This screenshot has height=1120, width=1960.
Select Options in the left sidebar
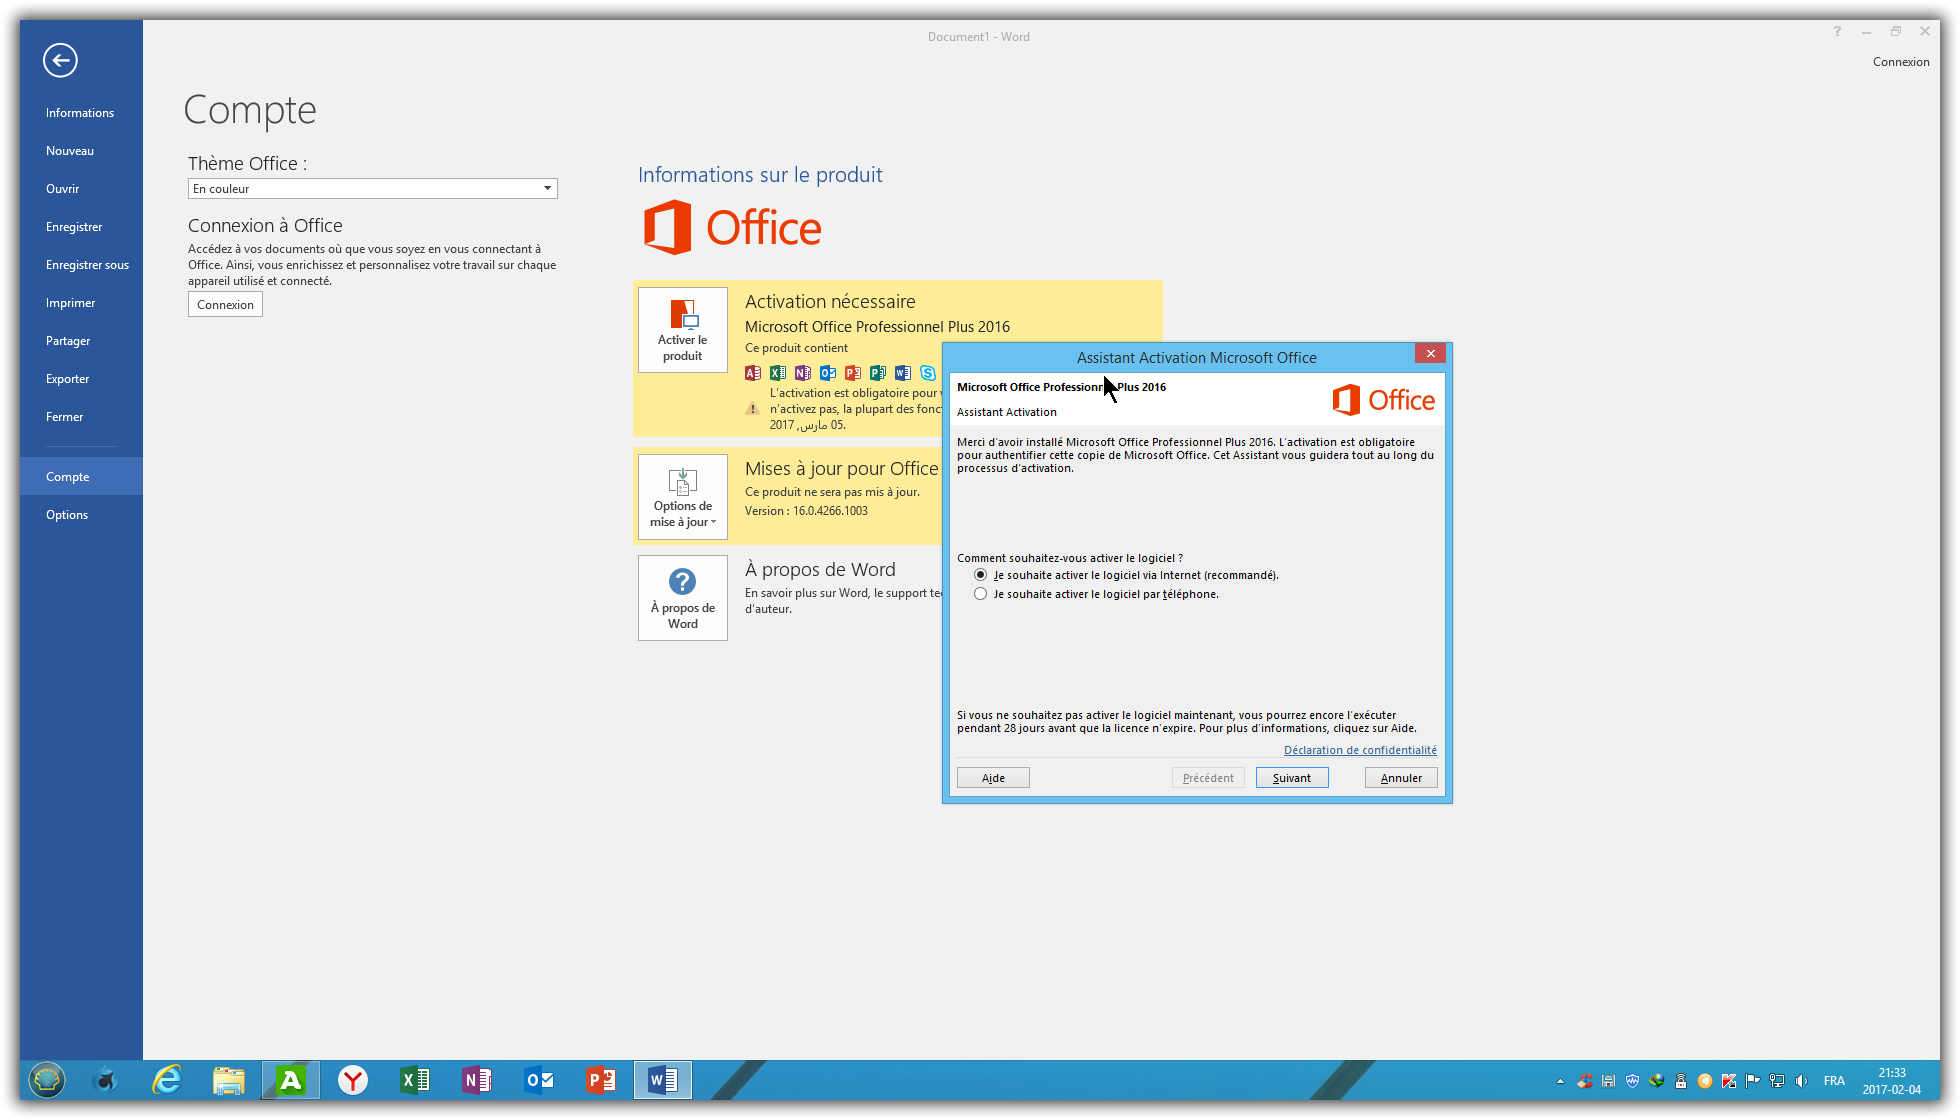pos(67,515)
